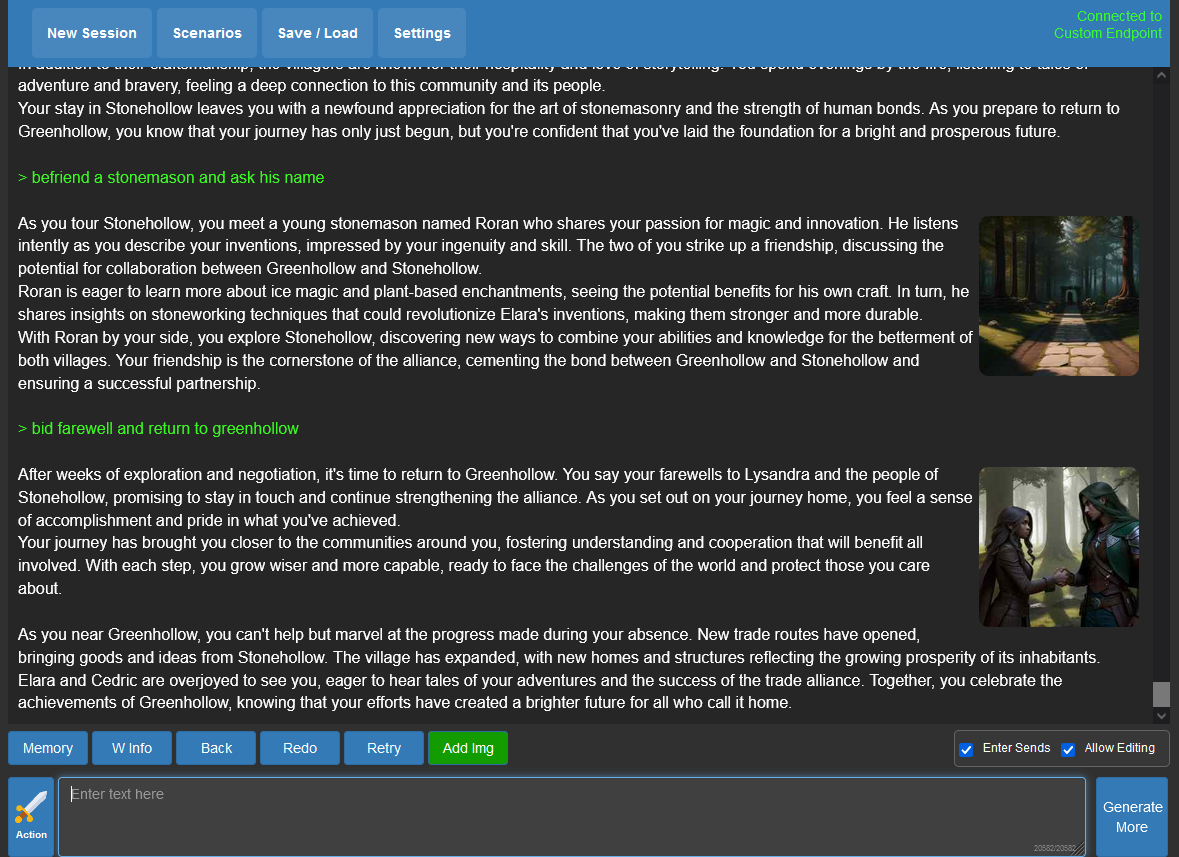Screen dimensions: 1179x857
Task: Open the New Session menu
Action: (x=92, y=33)
